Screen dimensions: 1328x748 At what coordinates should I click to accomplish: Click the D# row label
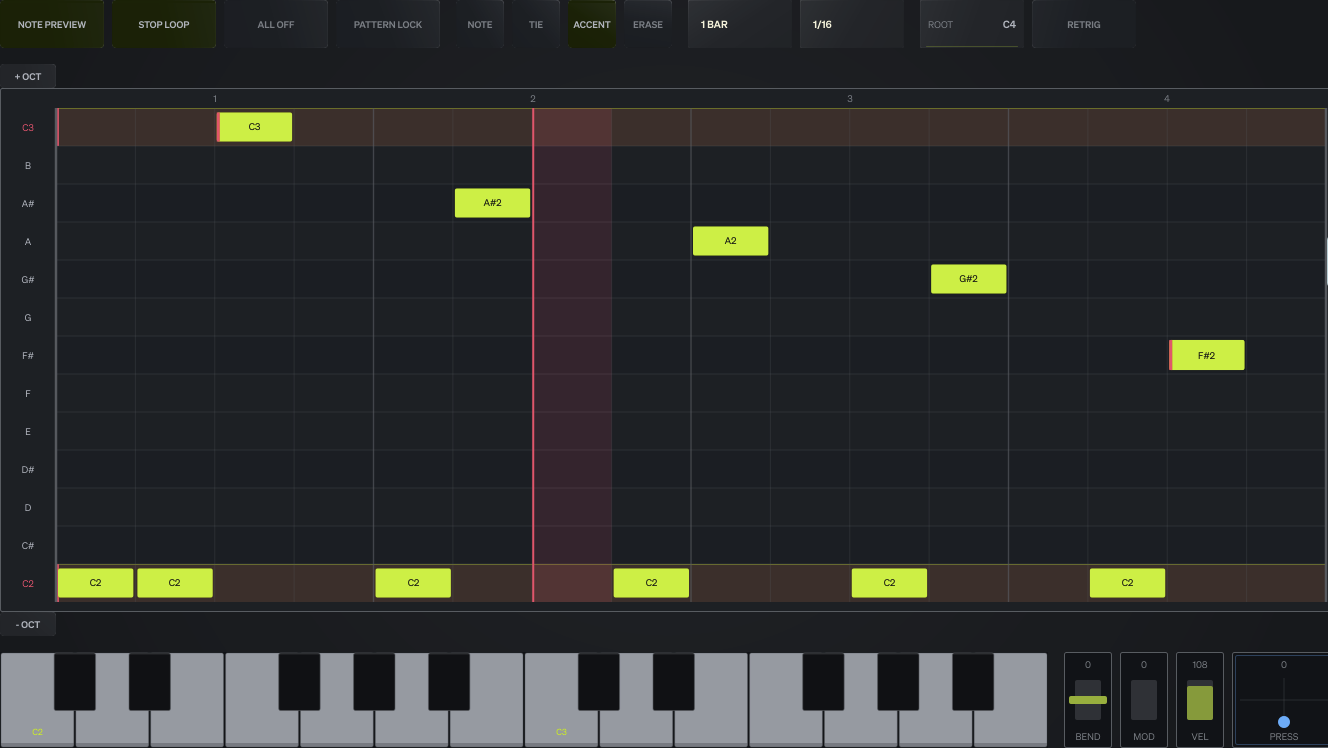pos(28,470)
